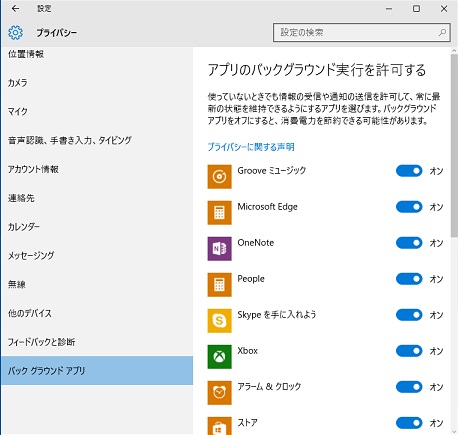
Task: Select バック グラウンド アプリ in sidebar
Action: [x=97, y=370]
